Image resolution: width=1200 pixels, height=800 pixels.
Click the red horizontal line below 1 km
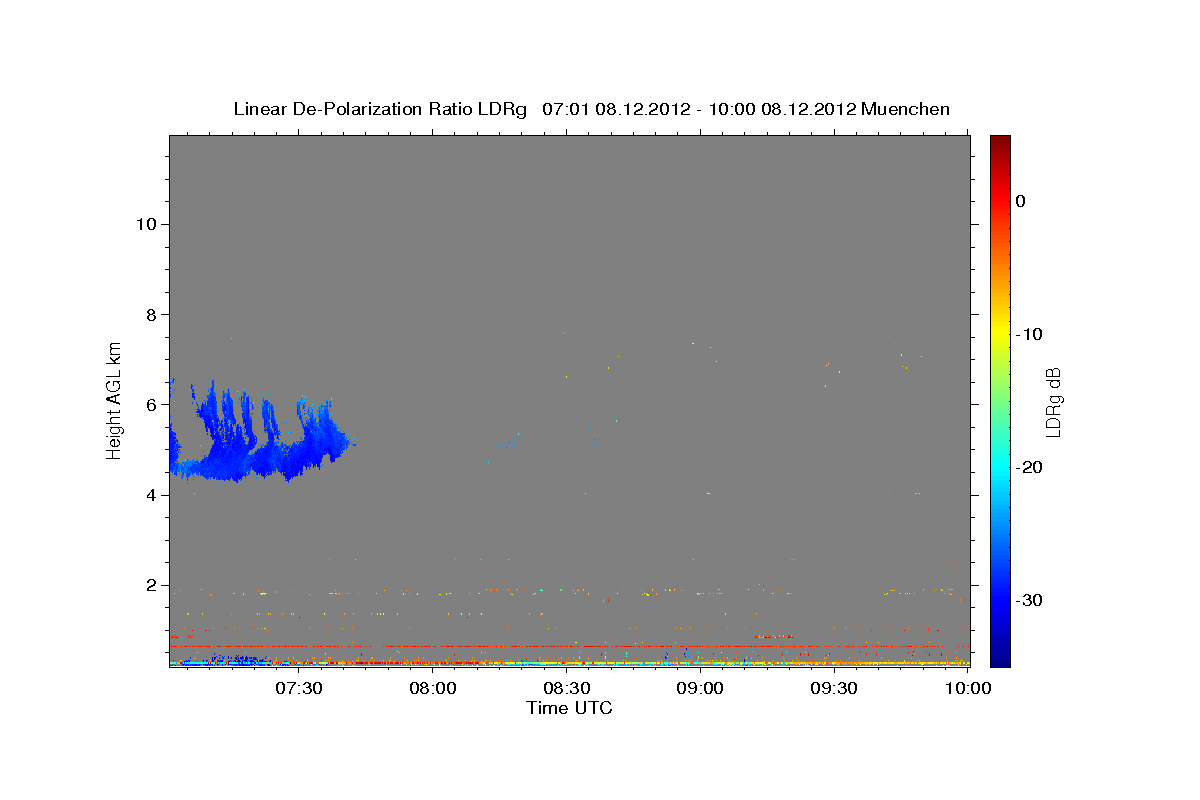point(569,646)
